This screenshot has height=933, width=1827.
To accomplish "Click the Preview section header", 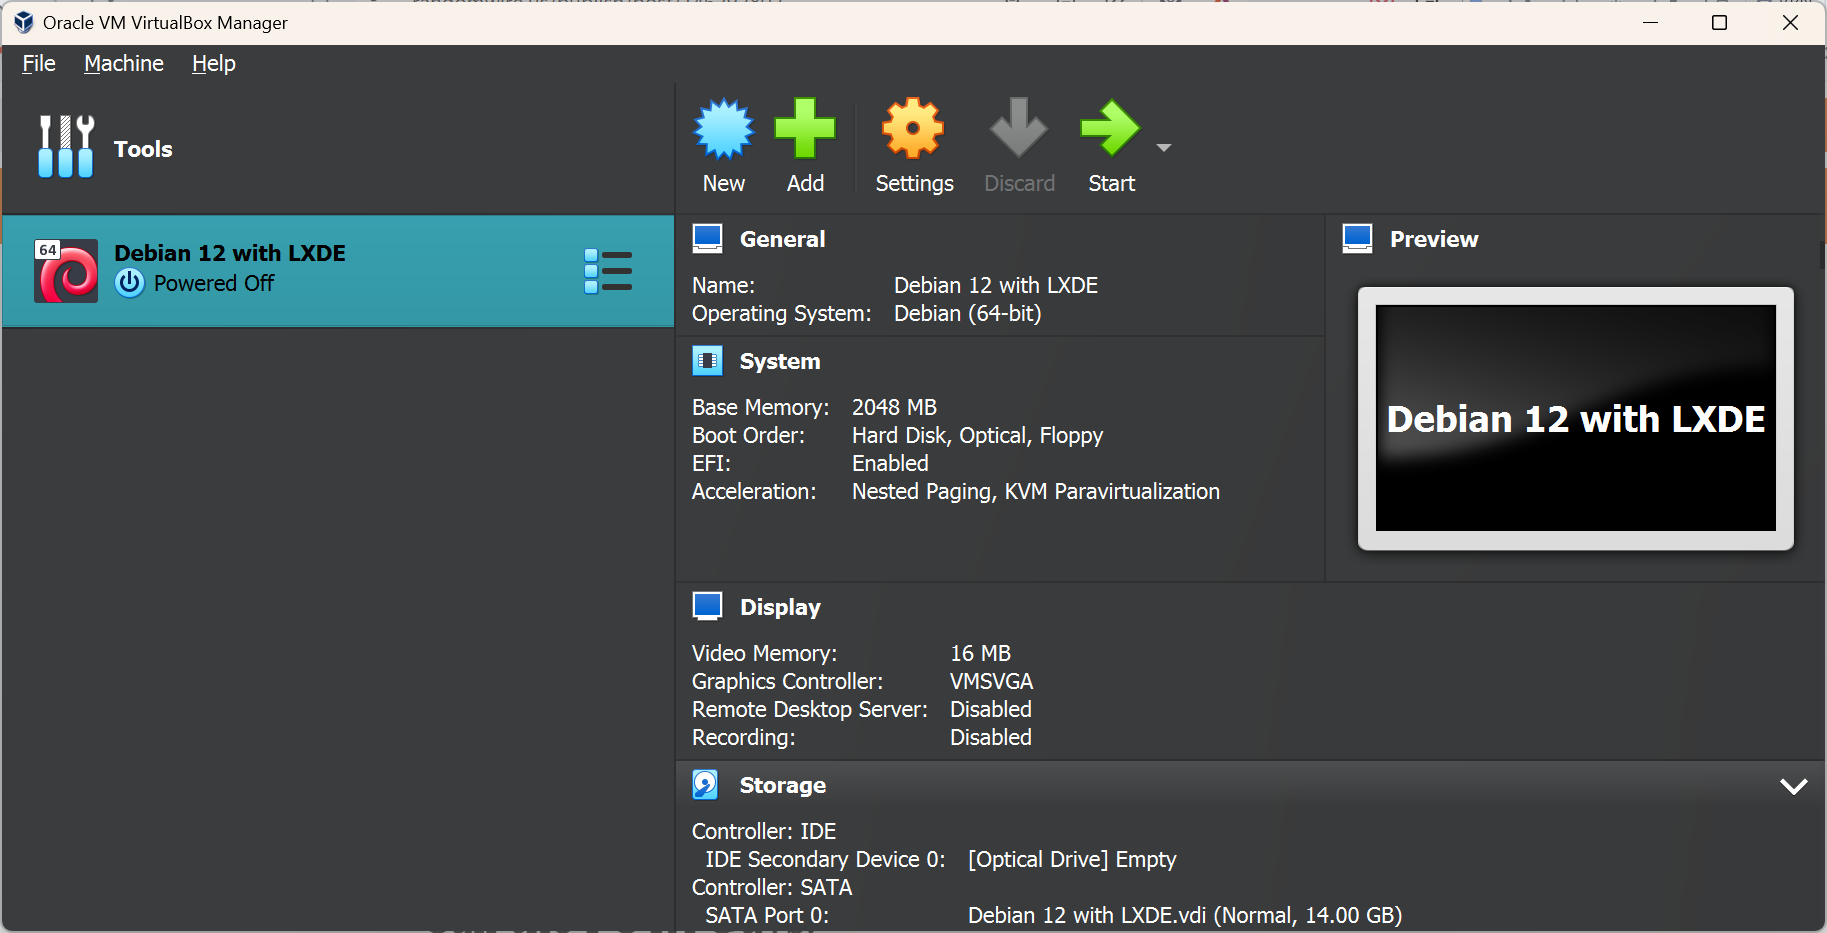I will point(1433,239).
